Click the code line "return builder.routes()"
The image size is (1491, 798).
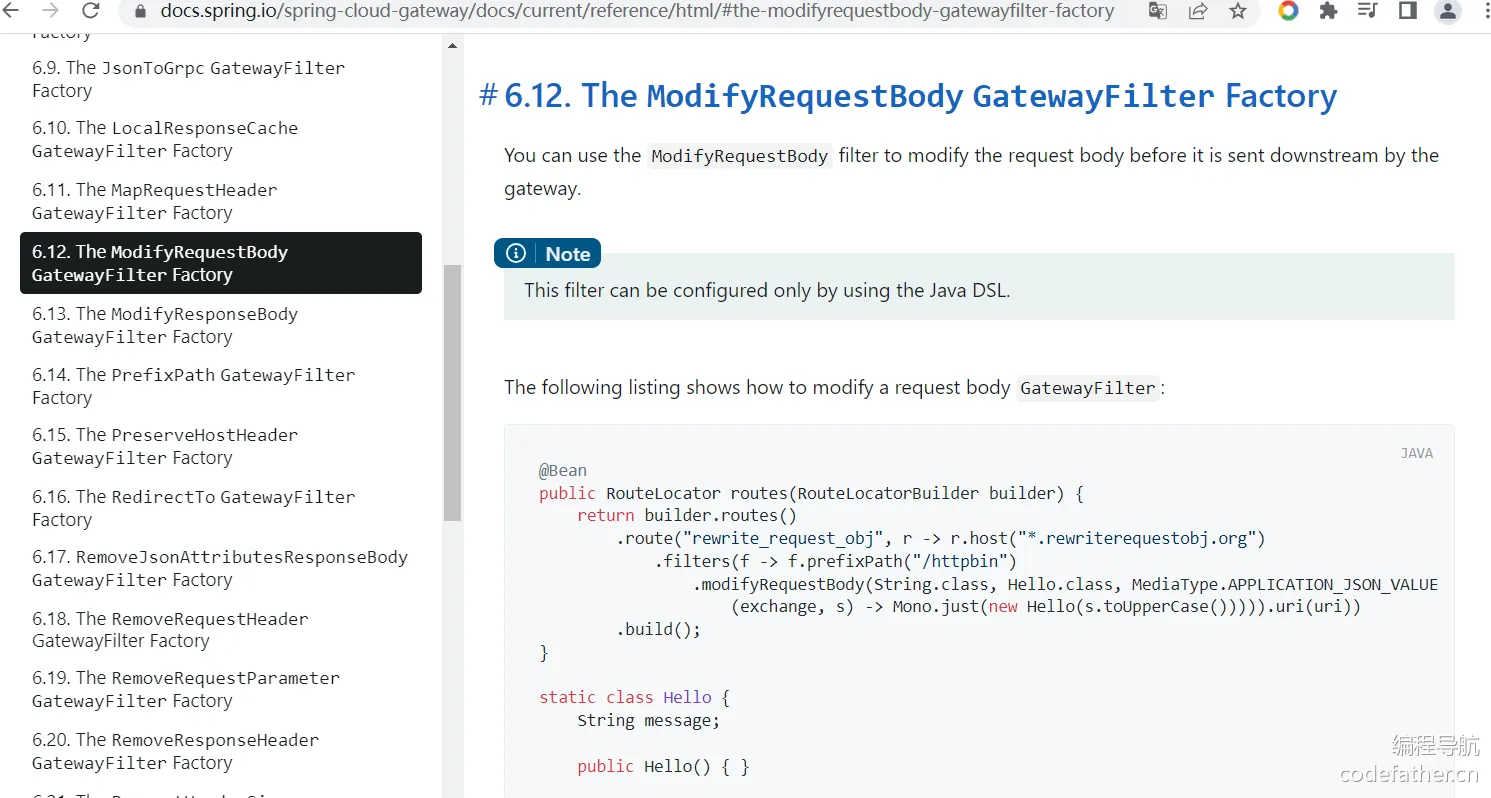[x=687, y=516]
